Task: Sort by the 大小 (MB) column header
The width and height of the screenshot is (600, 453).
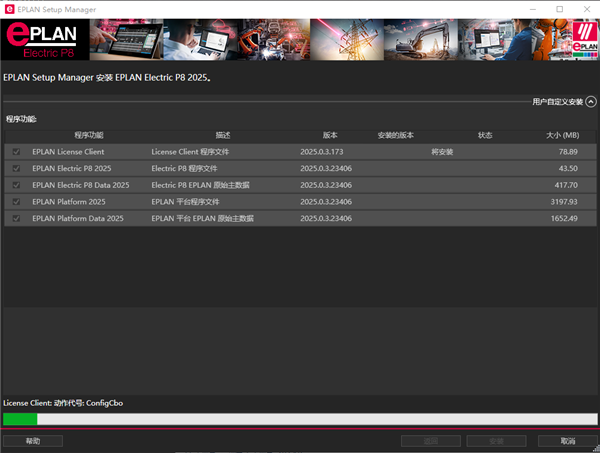Action: (562, 135)
